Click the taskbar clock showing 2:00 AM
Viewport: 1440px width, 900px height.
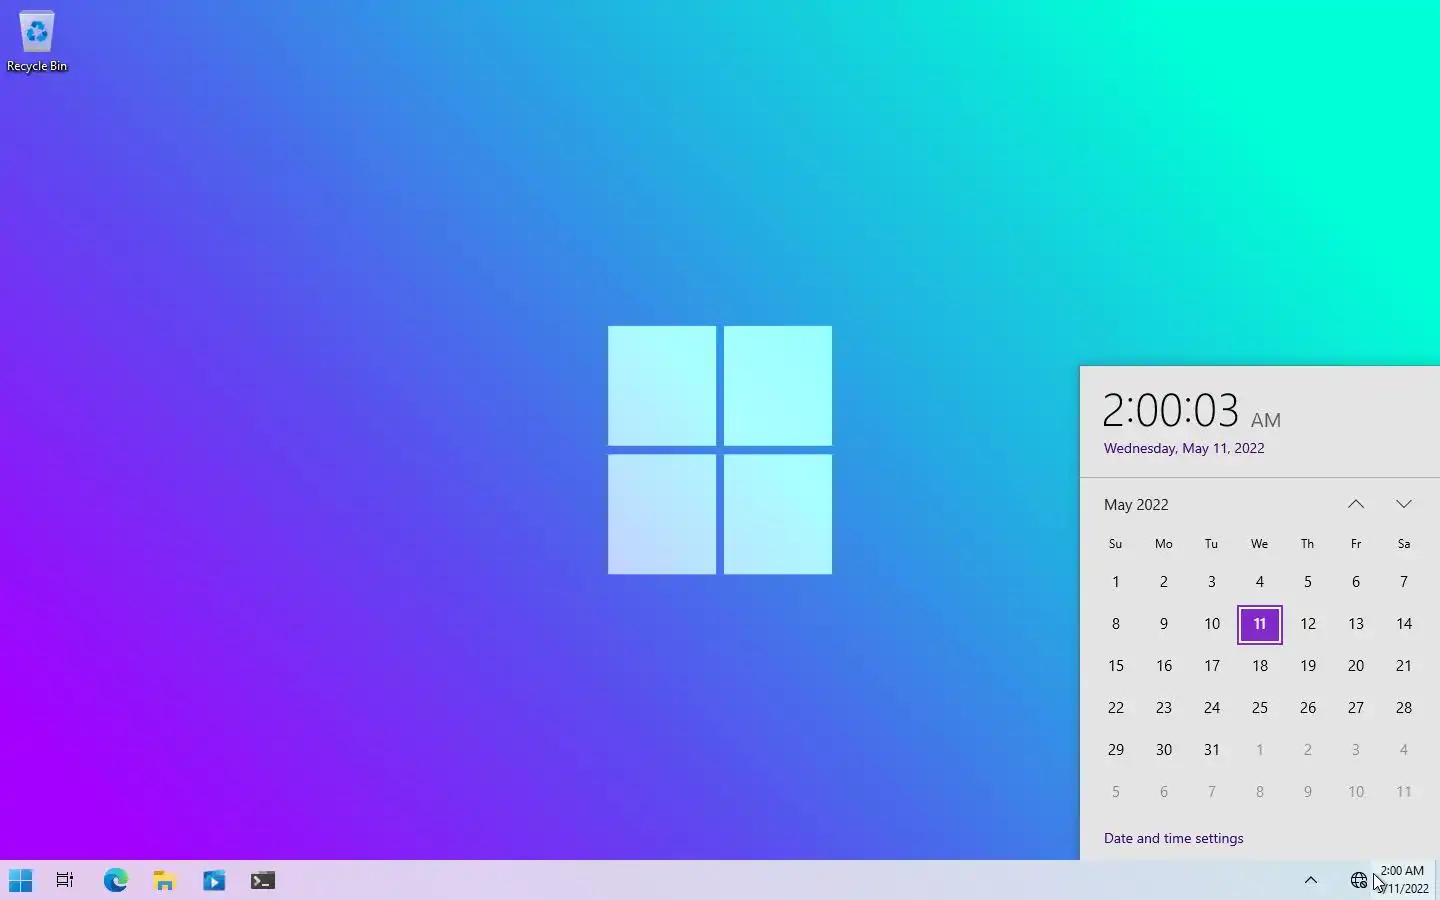pyautogui.click(x=1404, y=880)
